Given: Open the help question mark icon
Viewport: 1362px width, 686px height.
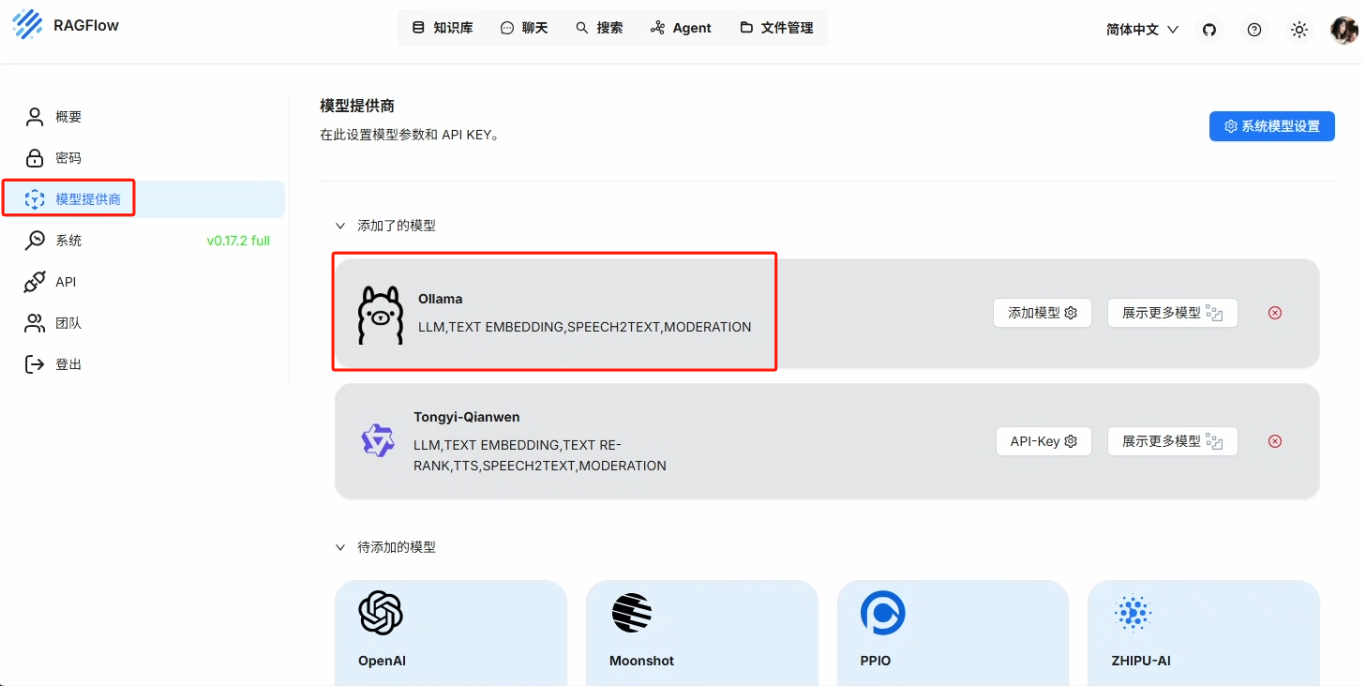Looking at the screenshot, I should click(1254, 30).
